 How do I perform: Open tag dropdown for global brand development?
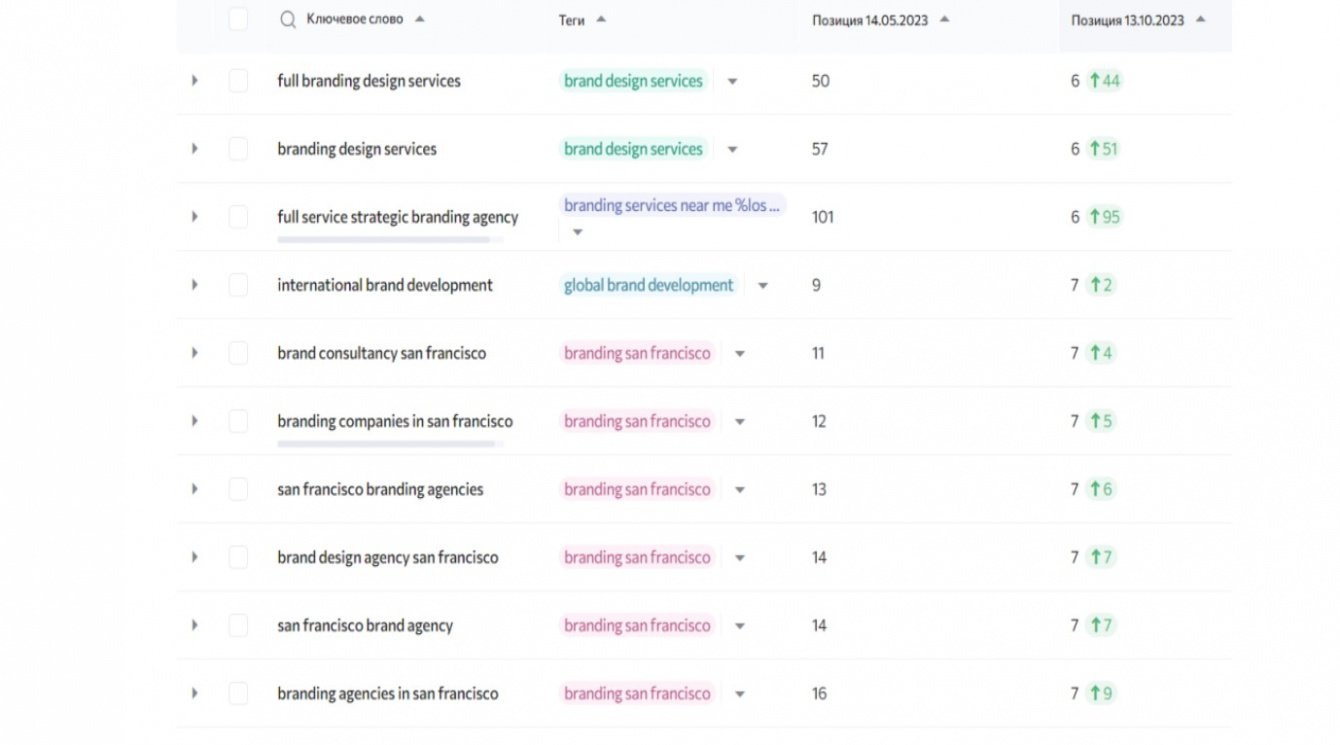(763, 286)
